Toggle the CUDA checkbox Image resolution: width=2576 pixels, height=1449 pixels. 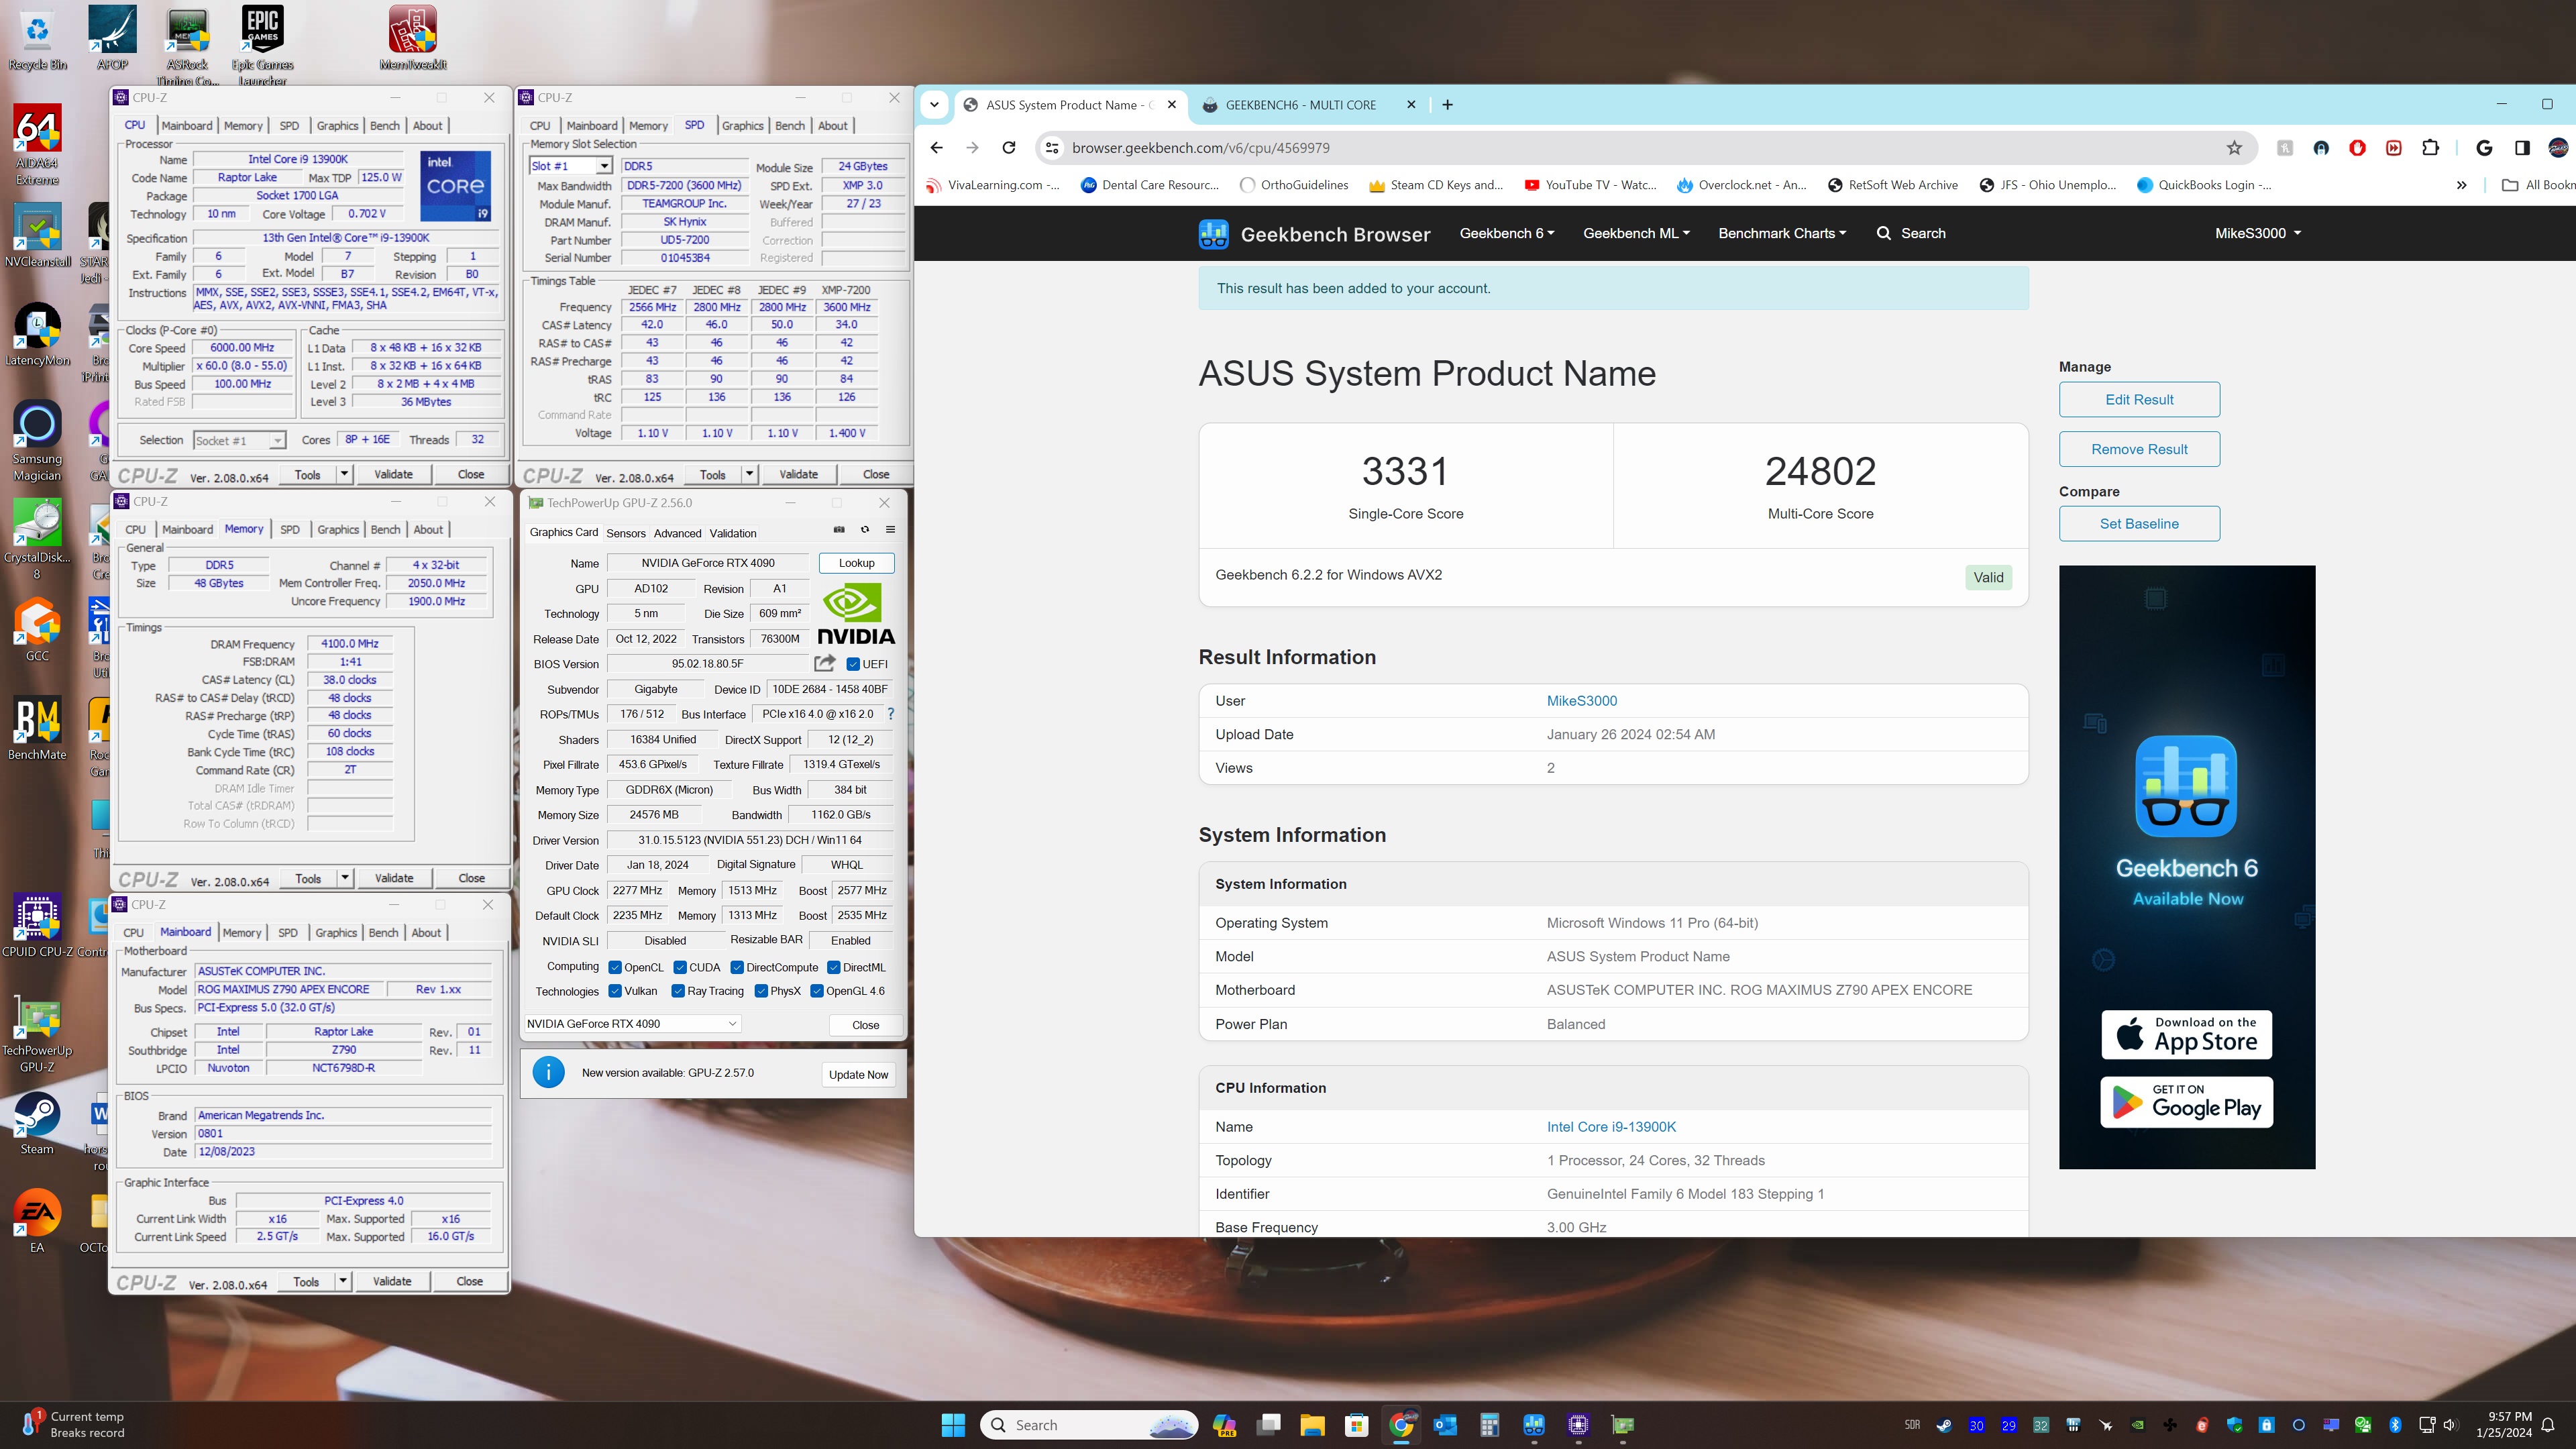pyautogui.click(x=680, y=967)
